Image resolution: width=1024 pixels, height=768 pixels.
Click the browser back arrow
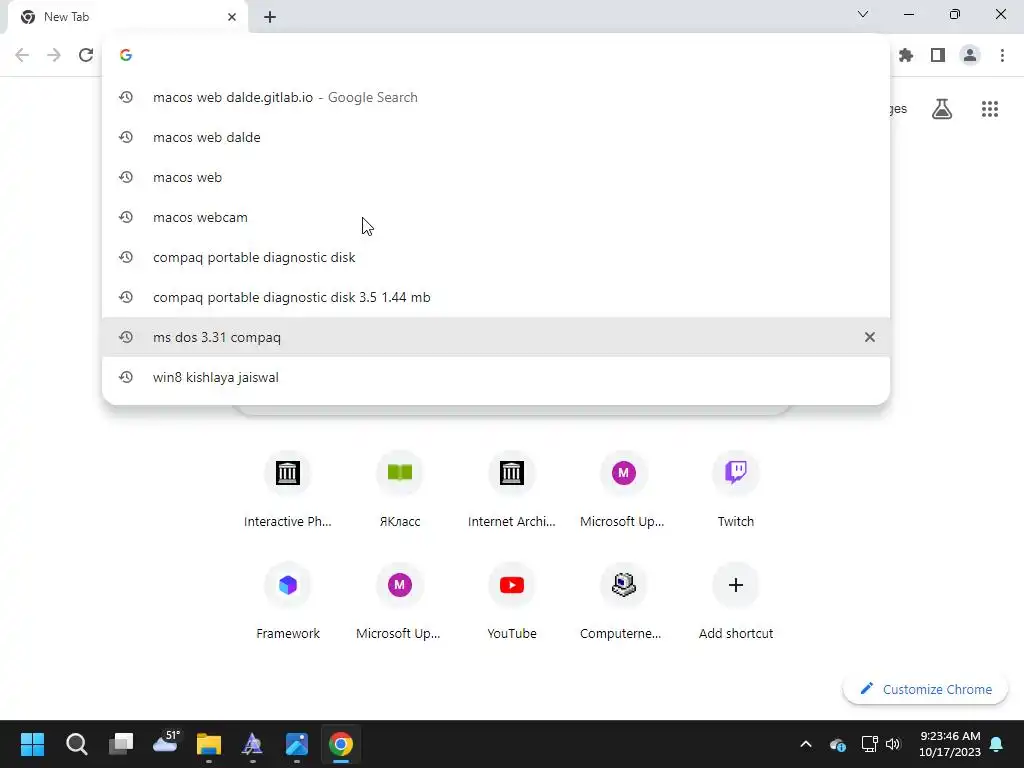22,55
